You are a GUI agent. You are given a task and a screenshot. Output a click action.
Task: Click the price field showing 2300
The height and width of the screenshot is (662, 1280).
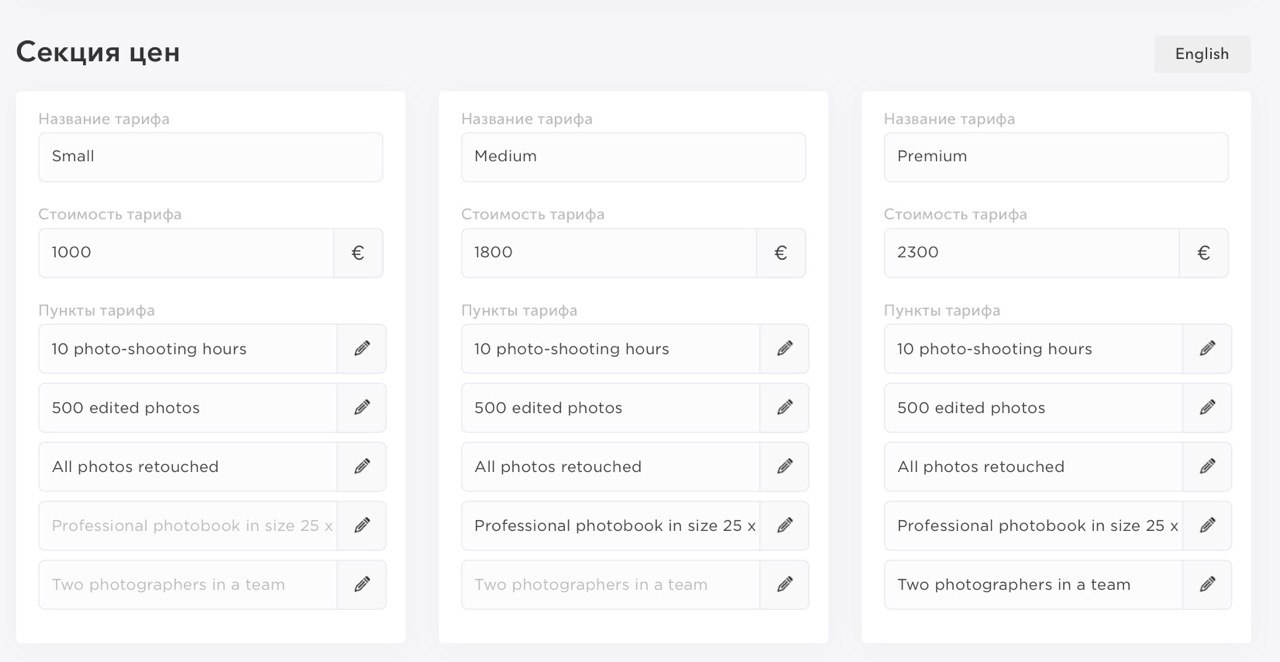point(1032,253)
